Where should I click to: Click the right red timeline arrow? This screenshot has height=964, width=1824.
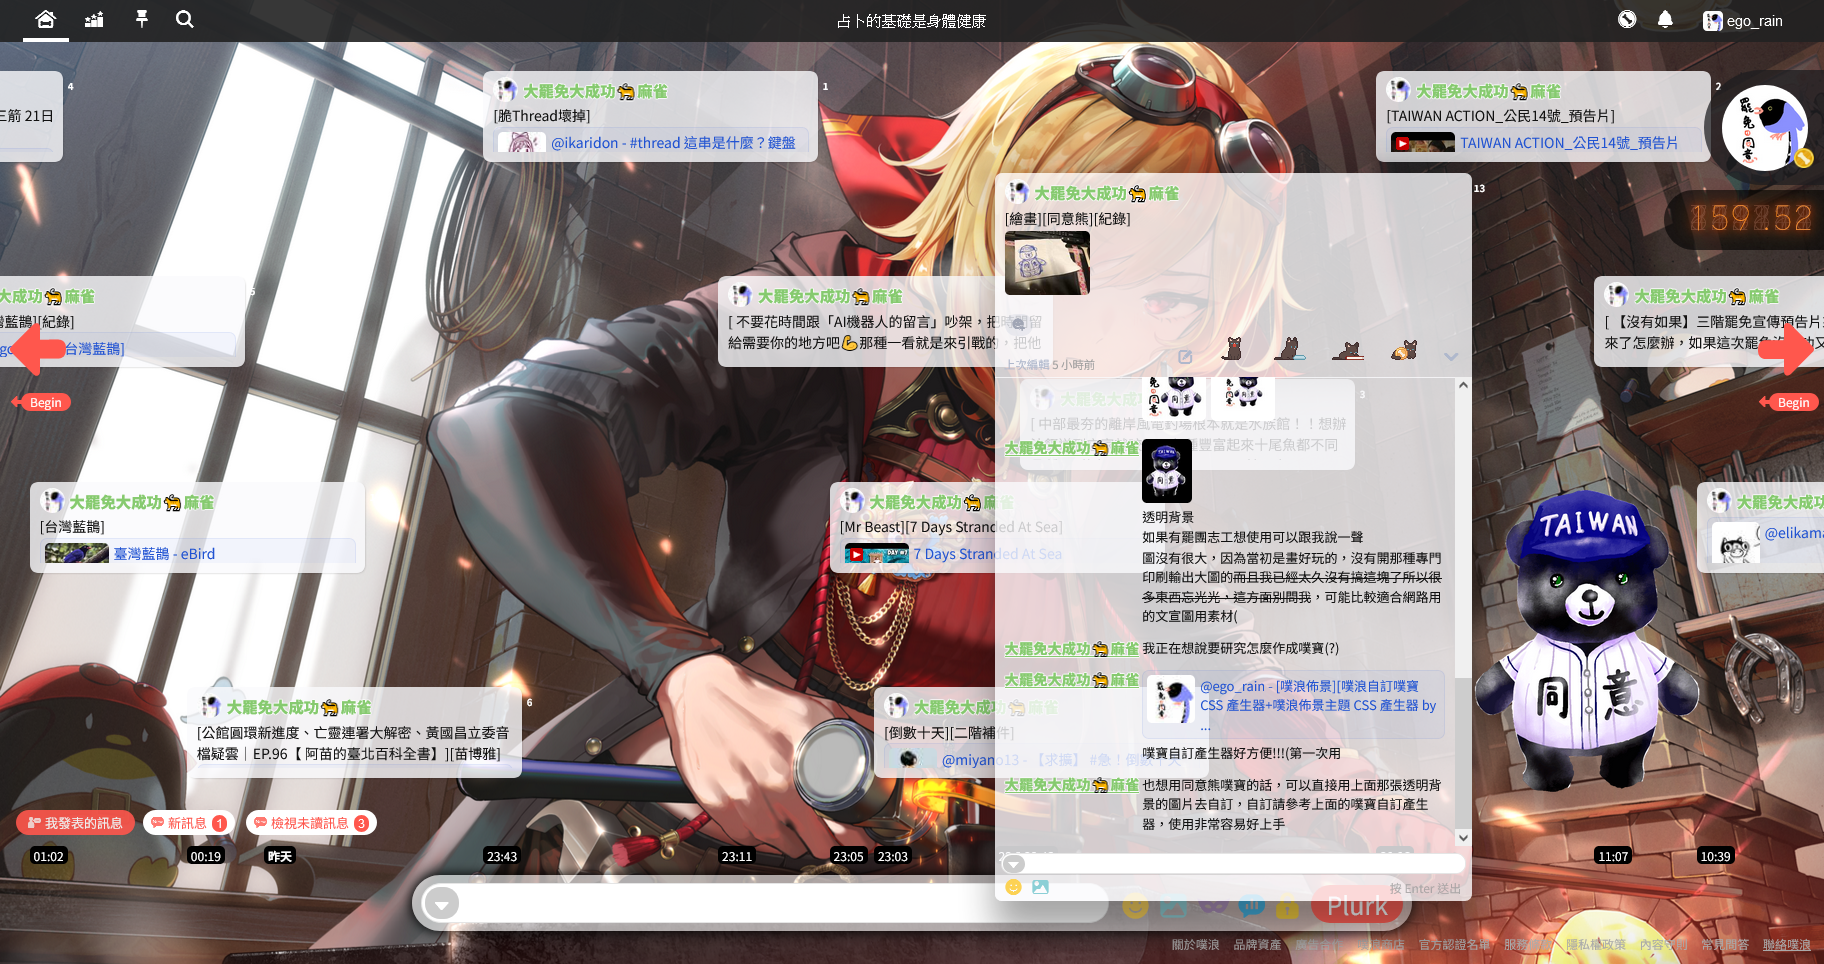(x=1785, y=348)
